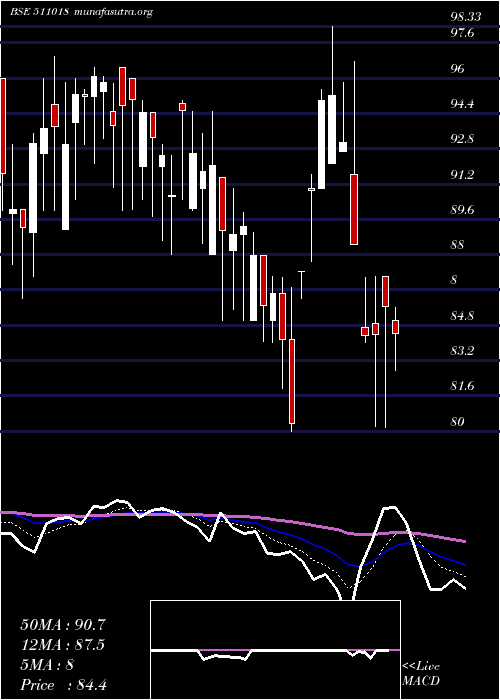Screen dimensions: 500x700
Task: Click the 'Price : 84.4' readout
Action: [63, 685]
